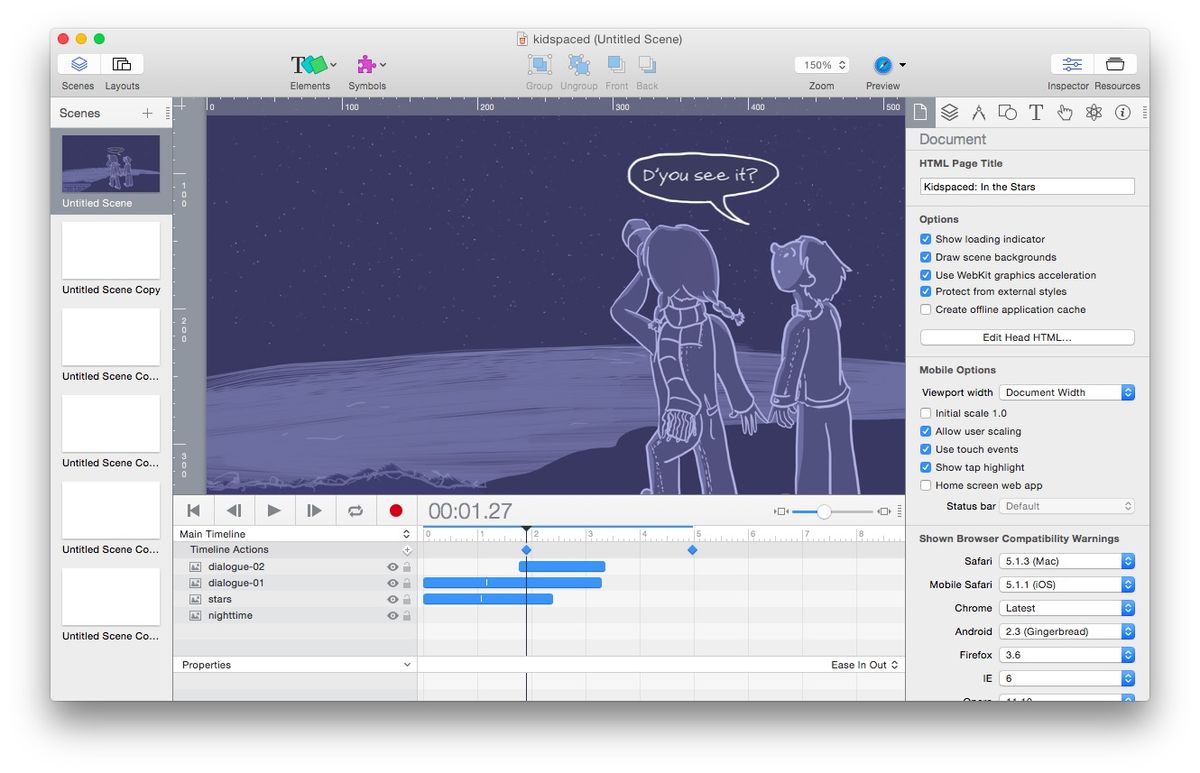Check Home screen web app option

[x=925, y=485]
